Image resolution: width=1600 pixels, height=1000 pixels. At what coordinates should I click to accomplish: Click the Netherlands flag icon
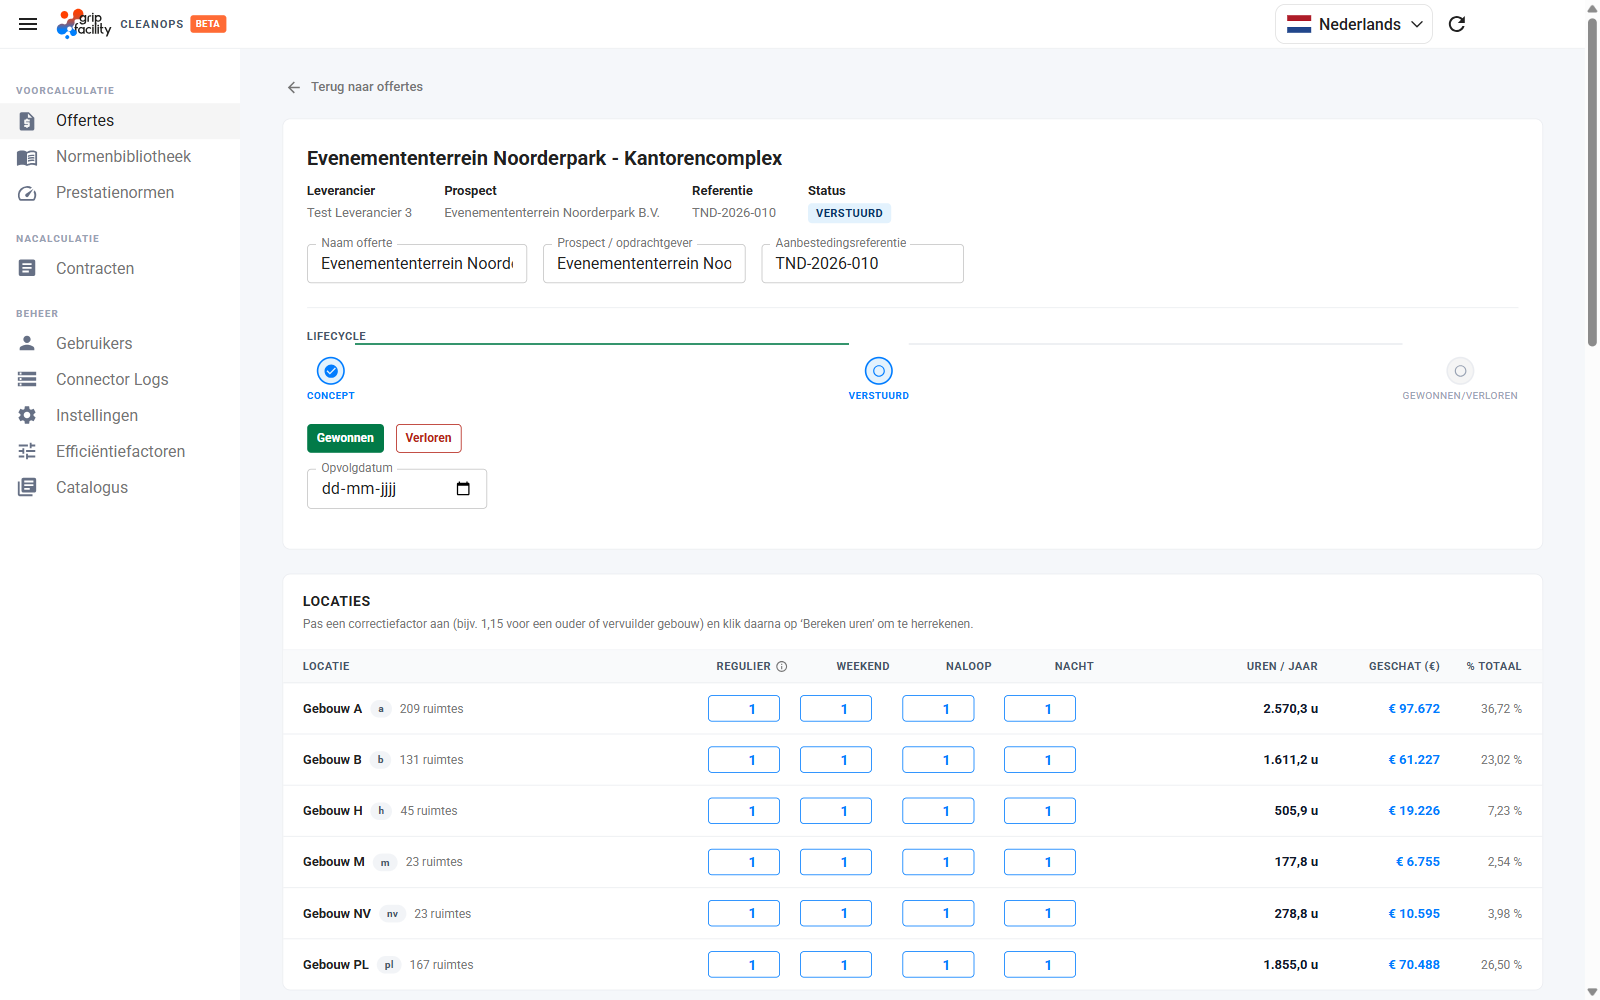(1299, 24)
